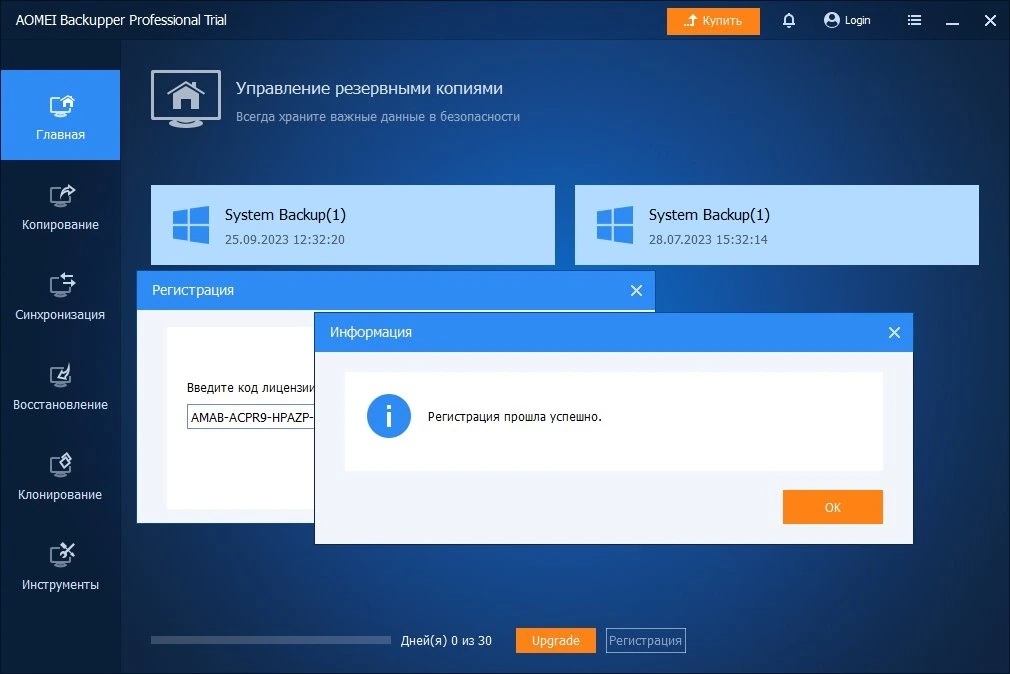Open System Backup(1) card dated 25.09.2023
The height and width of the screenshot is (674, 1010).
pyautogui.click(x=352, y=225)
